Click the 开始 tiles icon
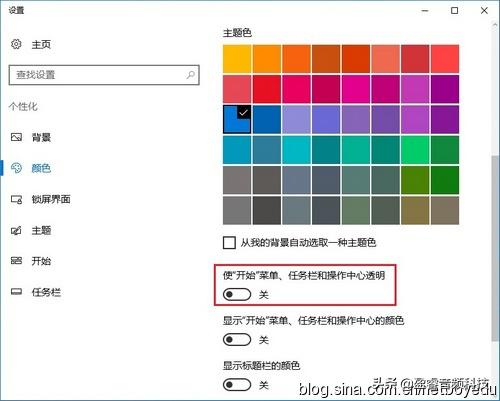 (x=16, y=261)
